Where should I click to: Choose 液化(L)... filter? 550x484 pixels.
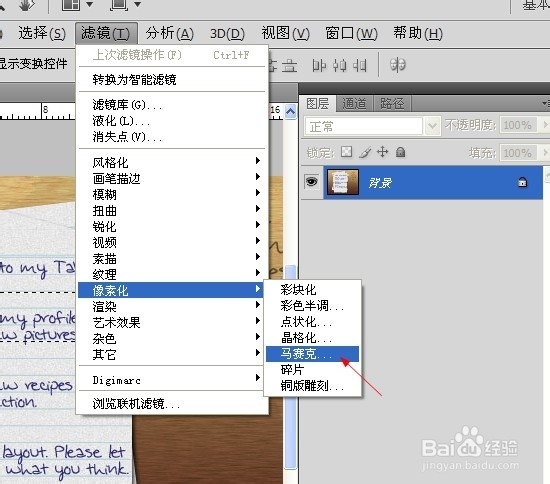click(x=172, y=121)
